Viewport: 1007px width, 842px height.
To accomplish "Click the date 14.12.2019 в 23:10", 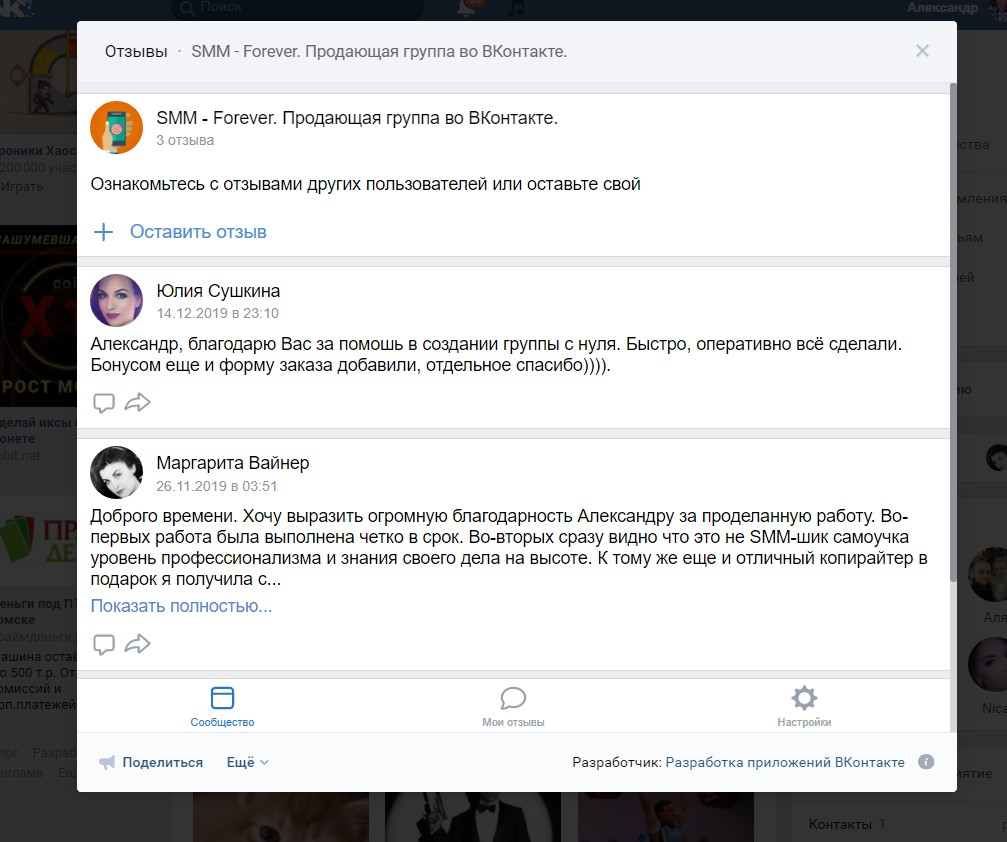I will point(218,313).
